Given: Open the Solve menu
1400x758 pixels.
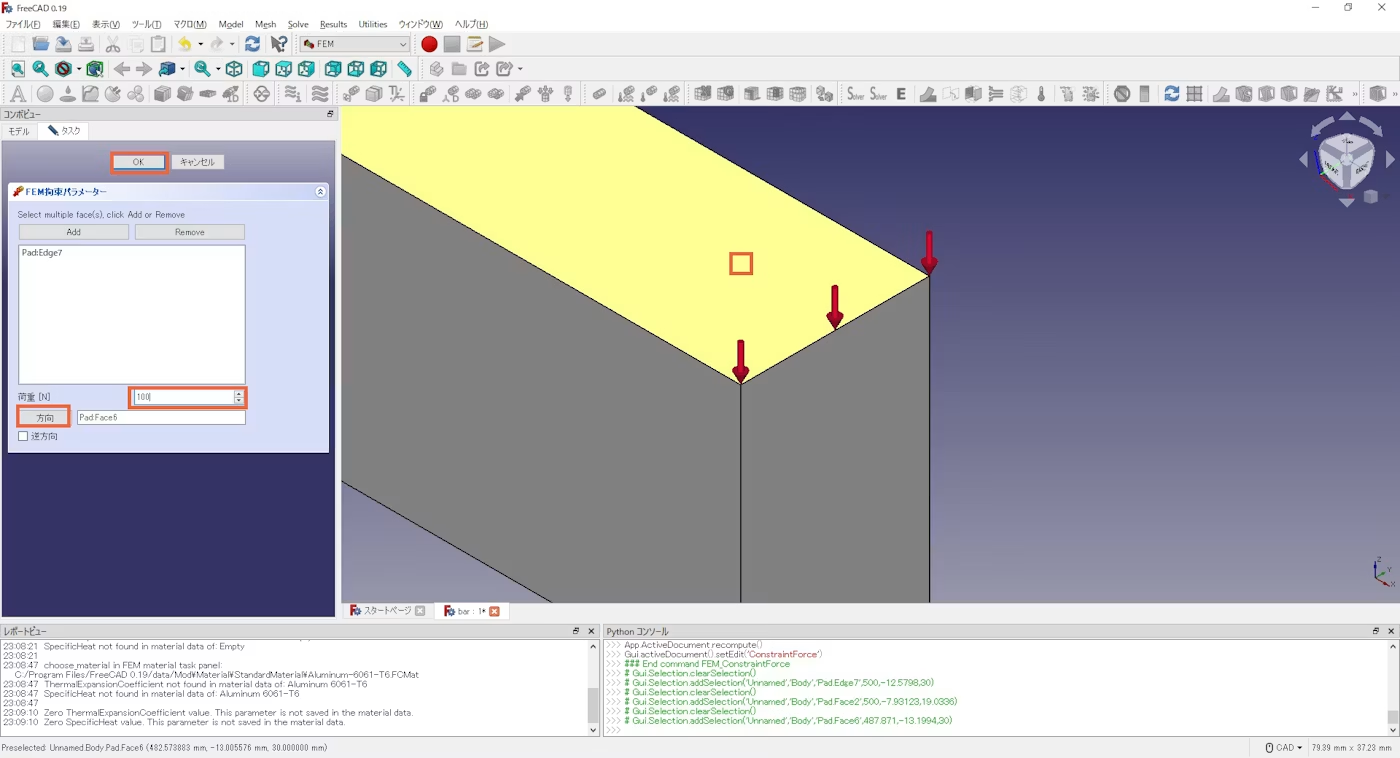Looking at the screenshot, I should (x=298, y=24).
